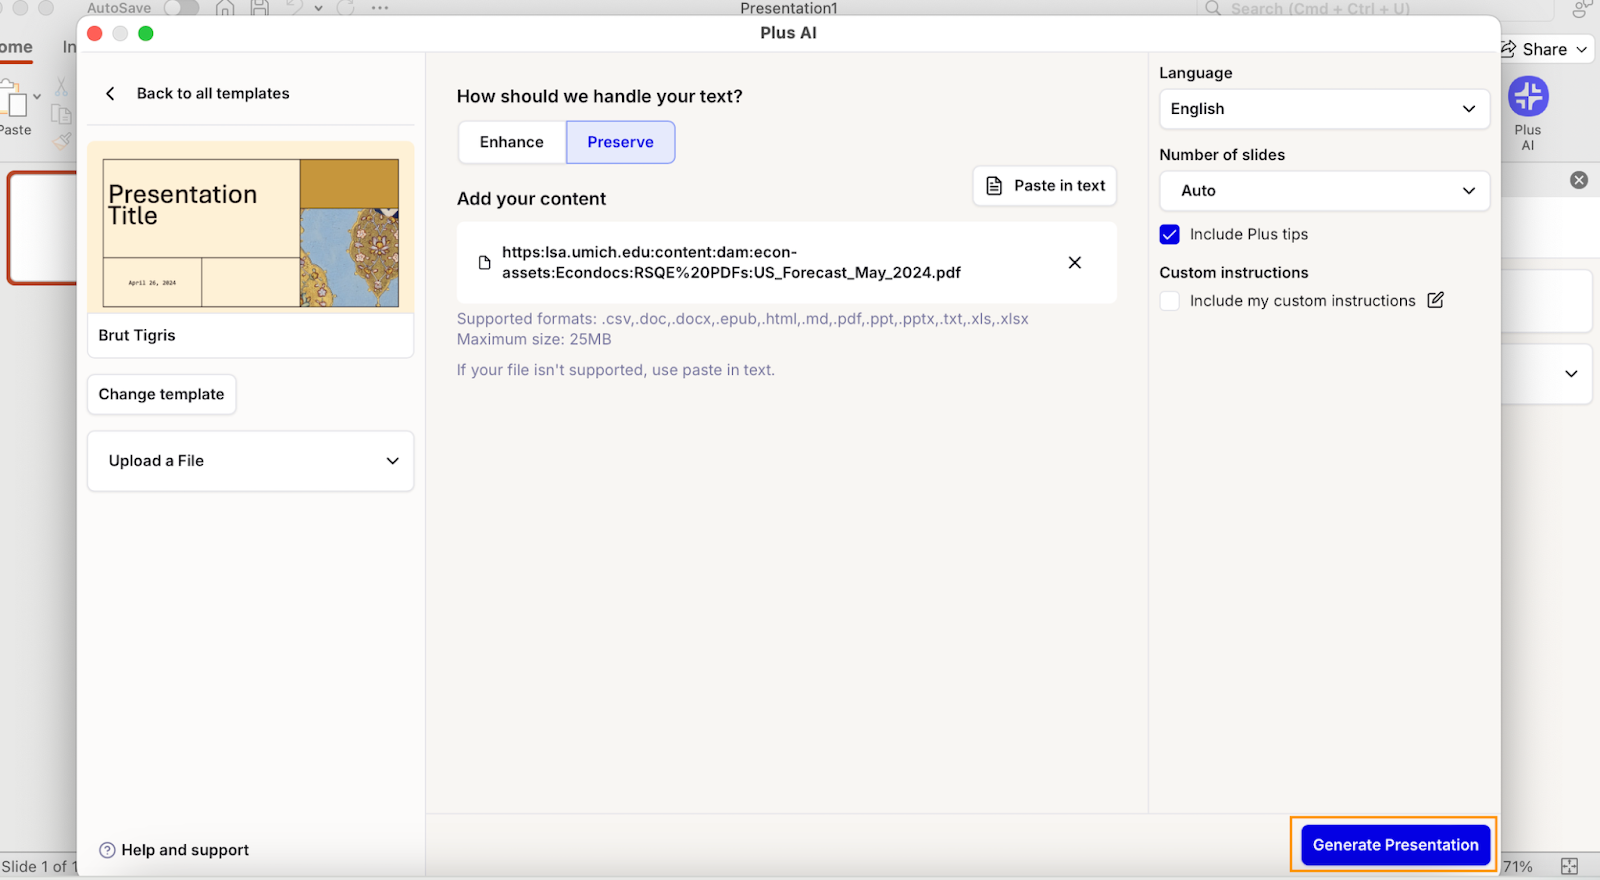Screen dimensions: 1600x880
Task: Check Include my custom instructions
Action: 1169,301
